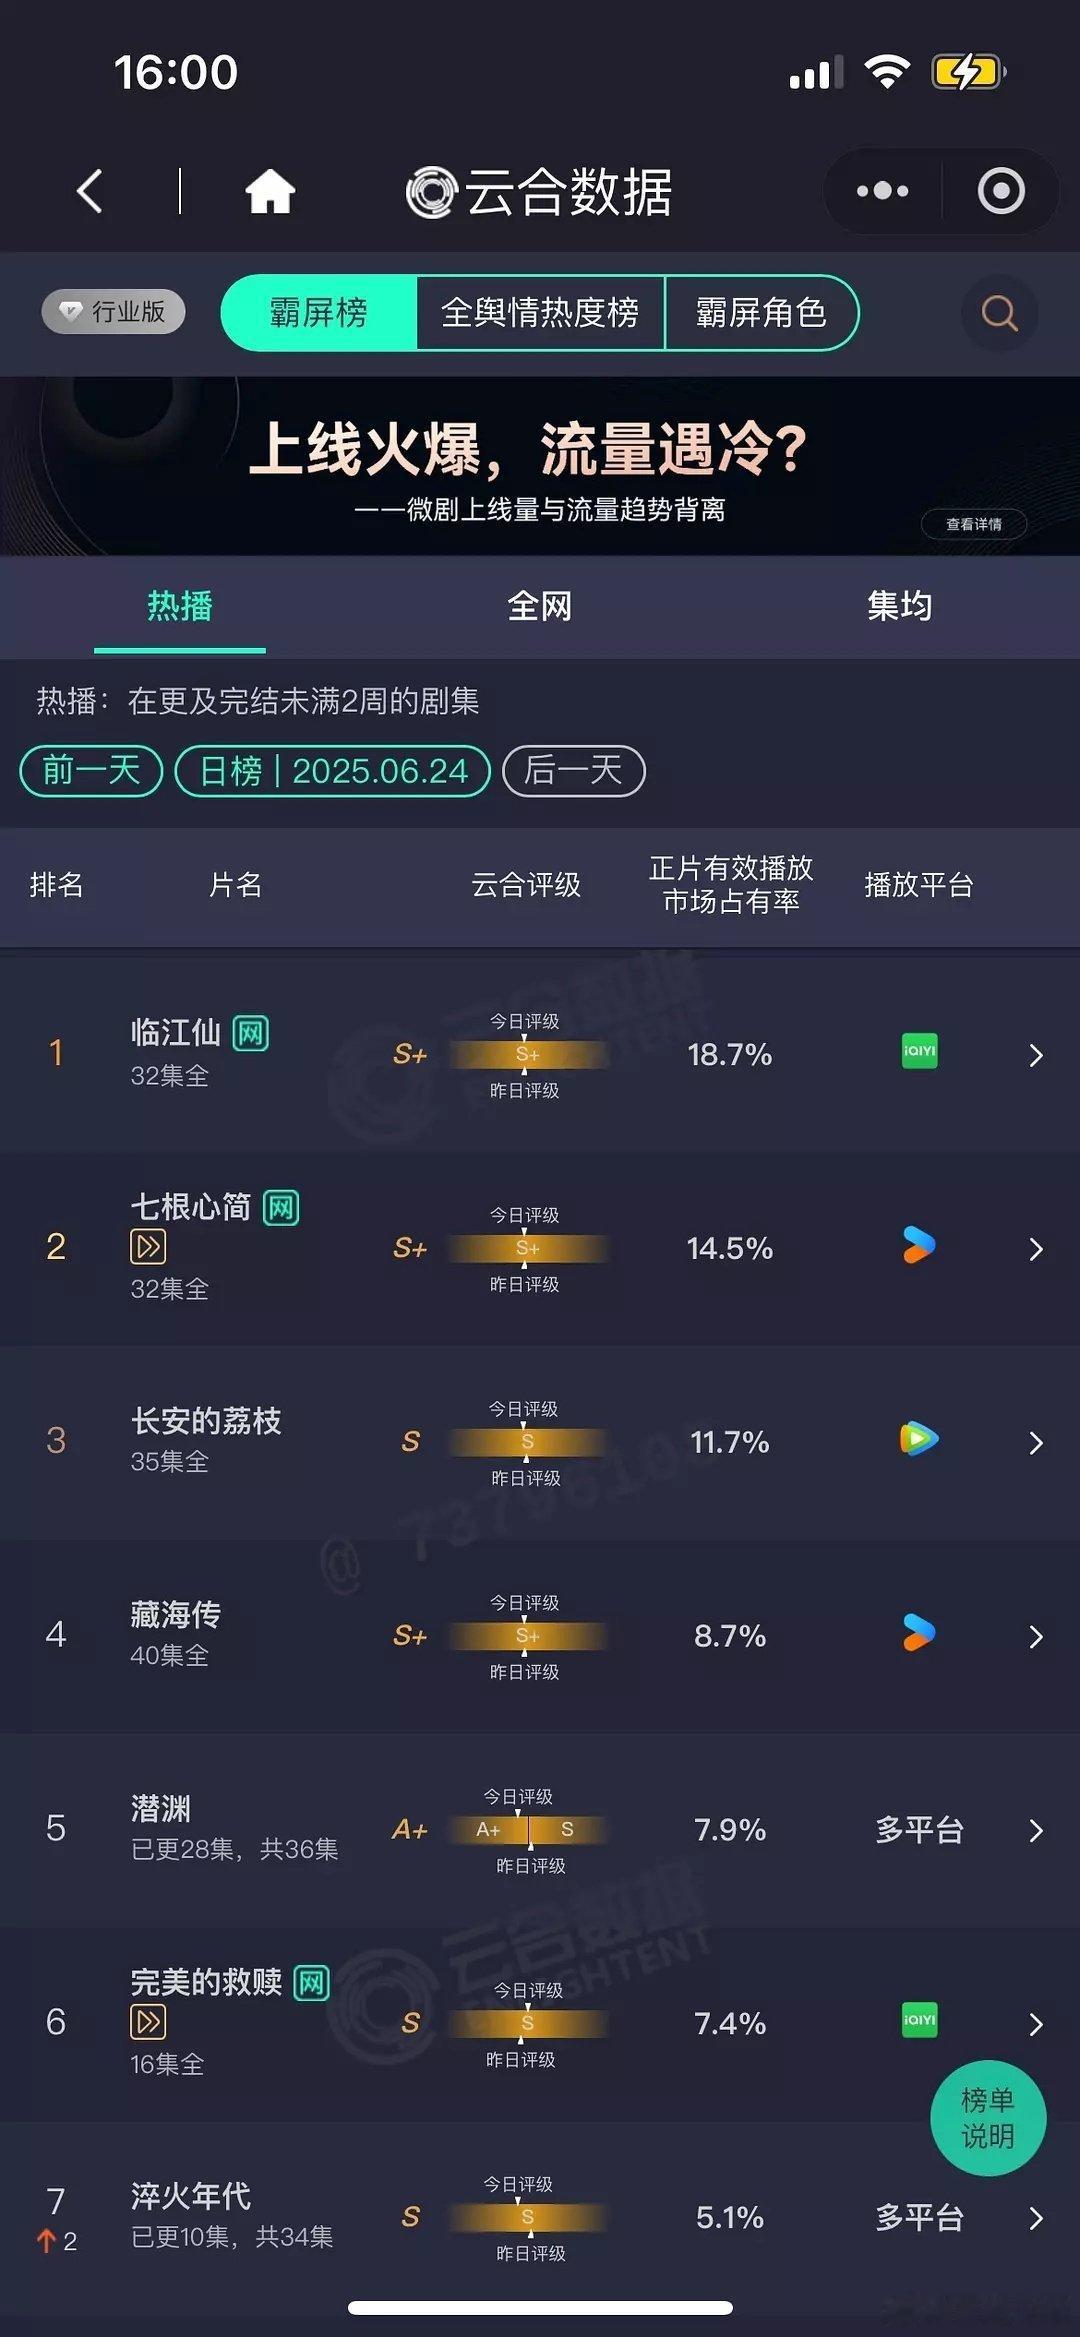
Task: Tap play badge icon under 完美的救赎
Action: coord(148,2022)
